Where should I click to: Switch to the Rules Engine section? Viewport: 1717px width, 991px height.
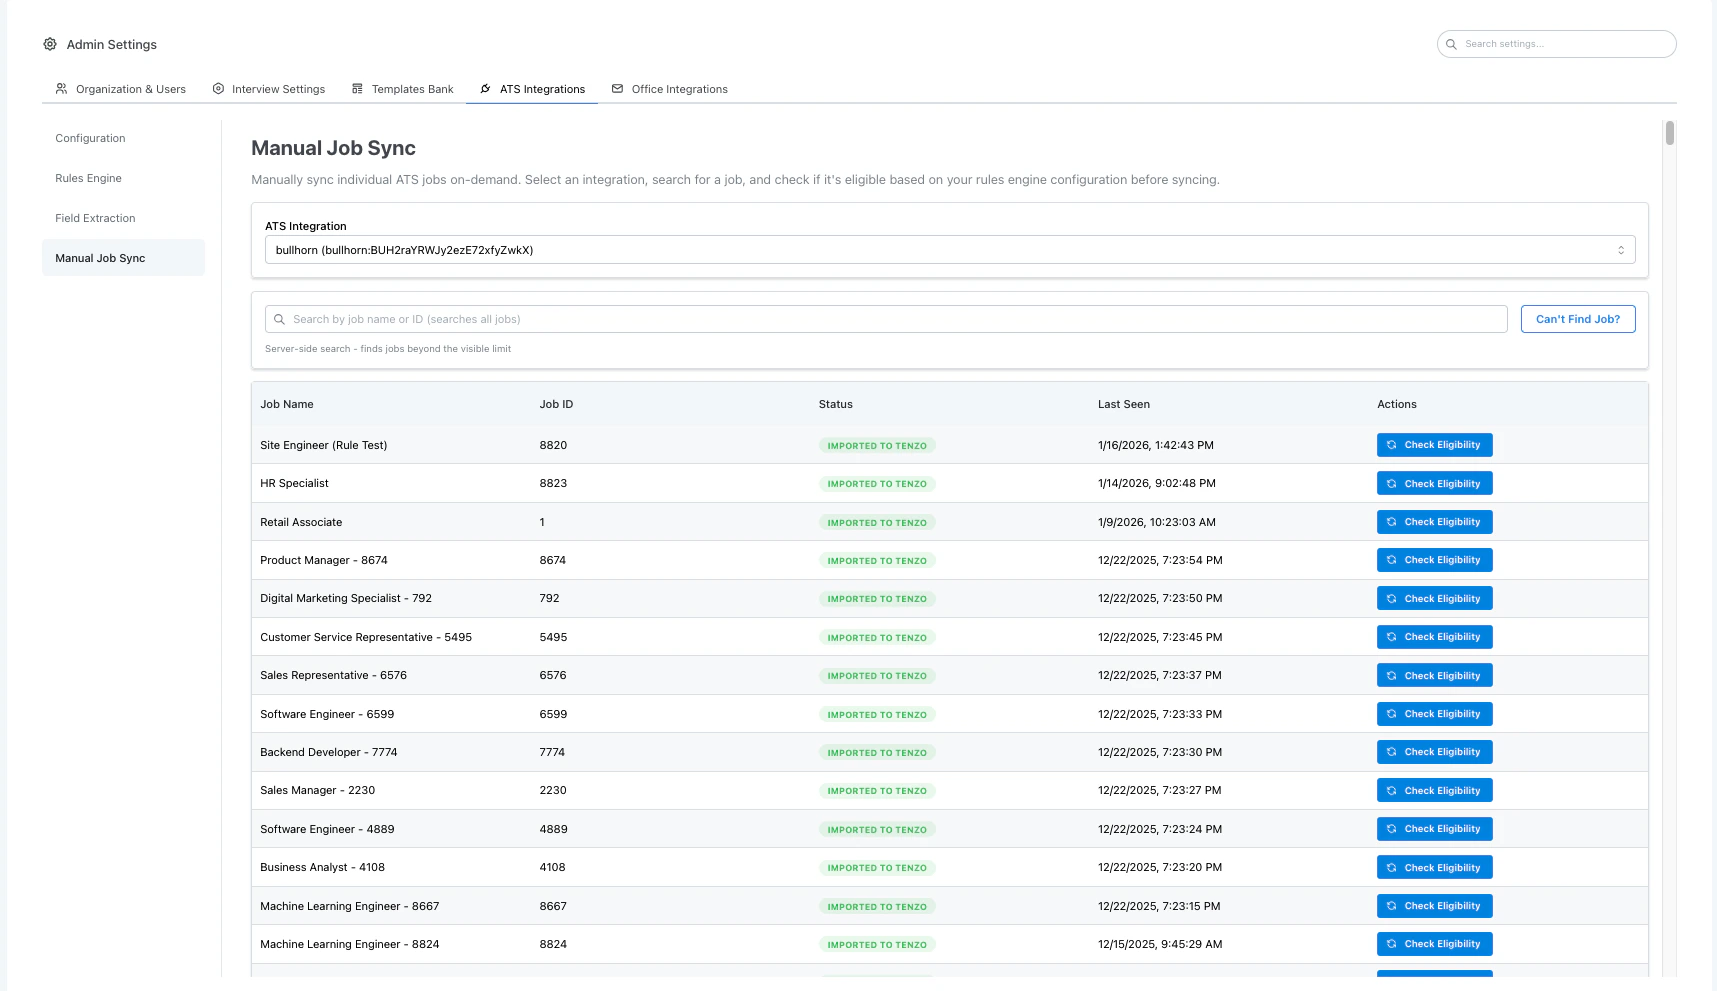click(x=88, y=178)
